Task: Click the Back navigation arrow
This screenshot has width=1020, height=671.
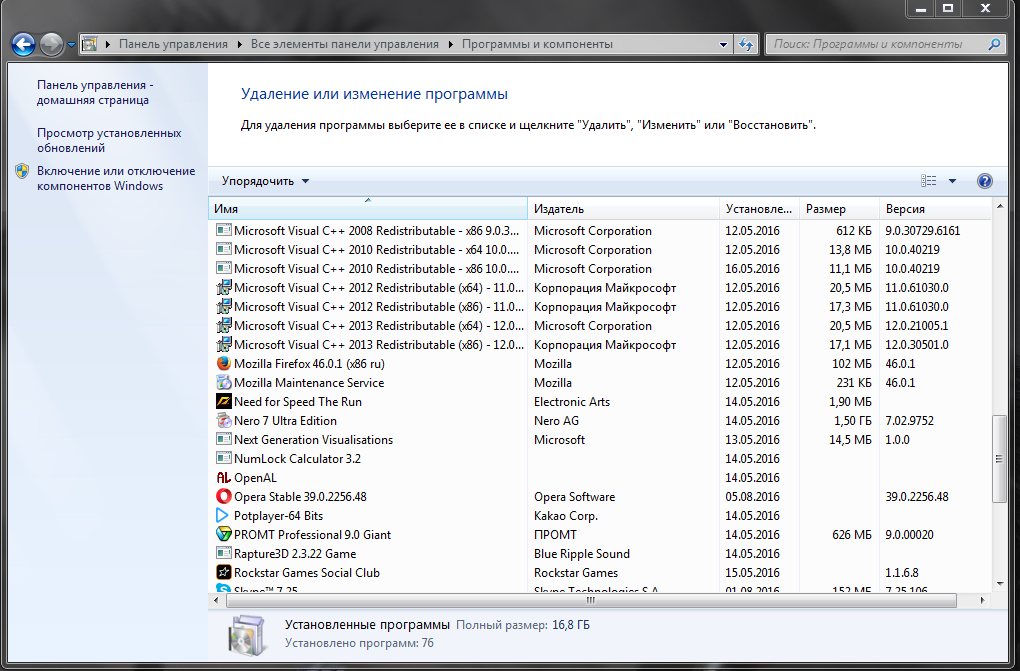Action: click(x=23, y=44)
